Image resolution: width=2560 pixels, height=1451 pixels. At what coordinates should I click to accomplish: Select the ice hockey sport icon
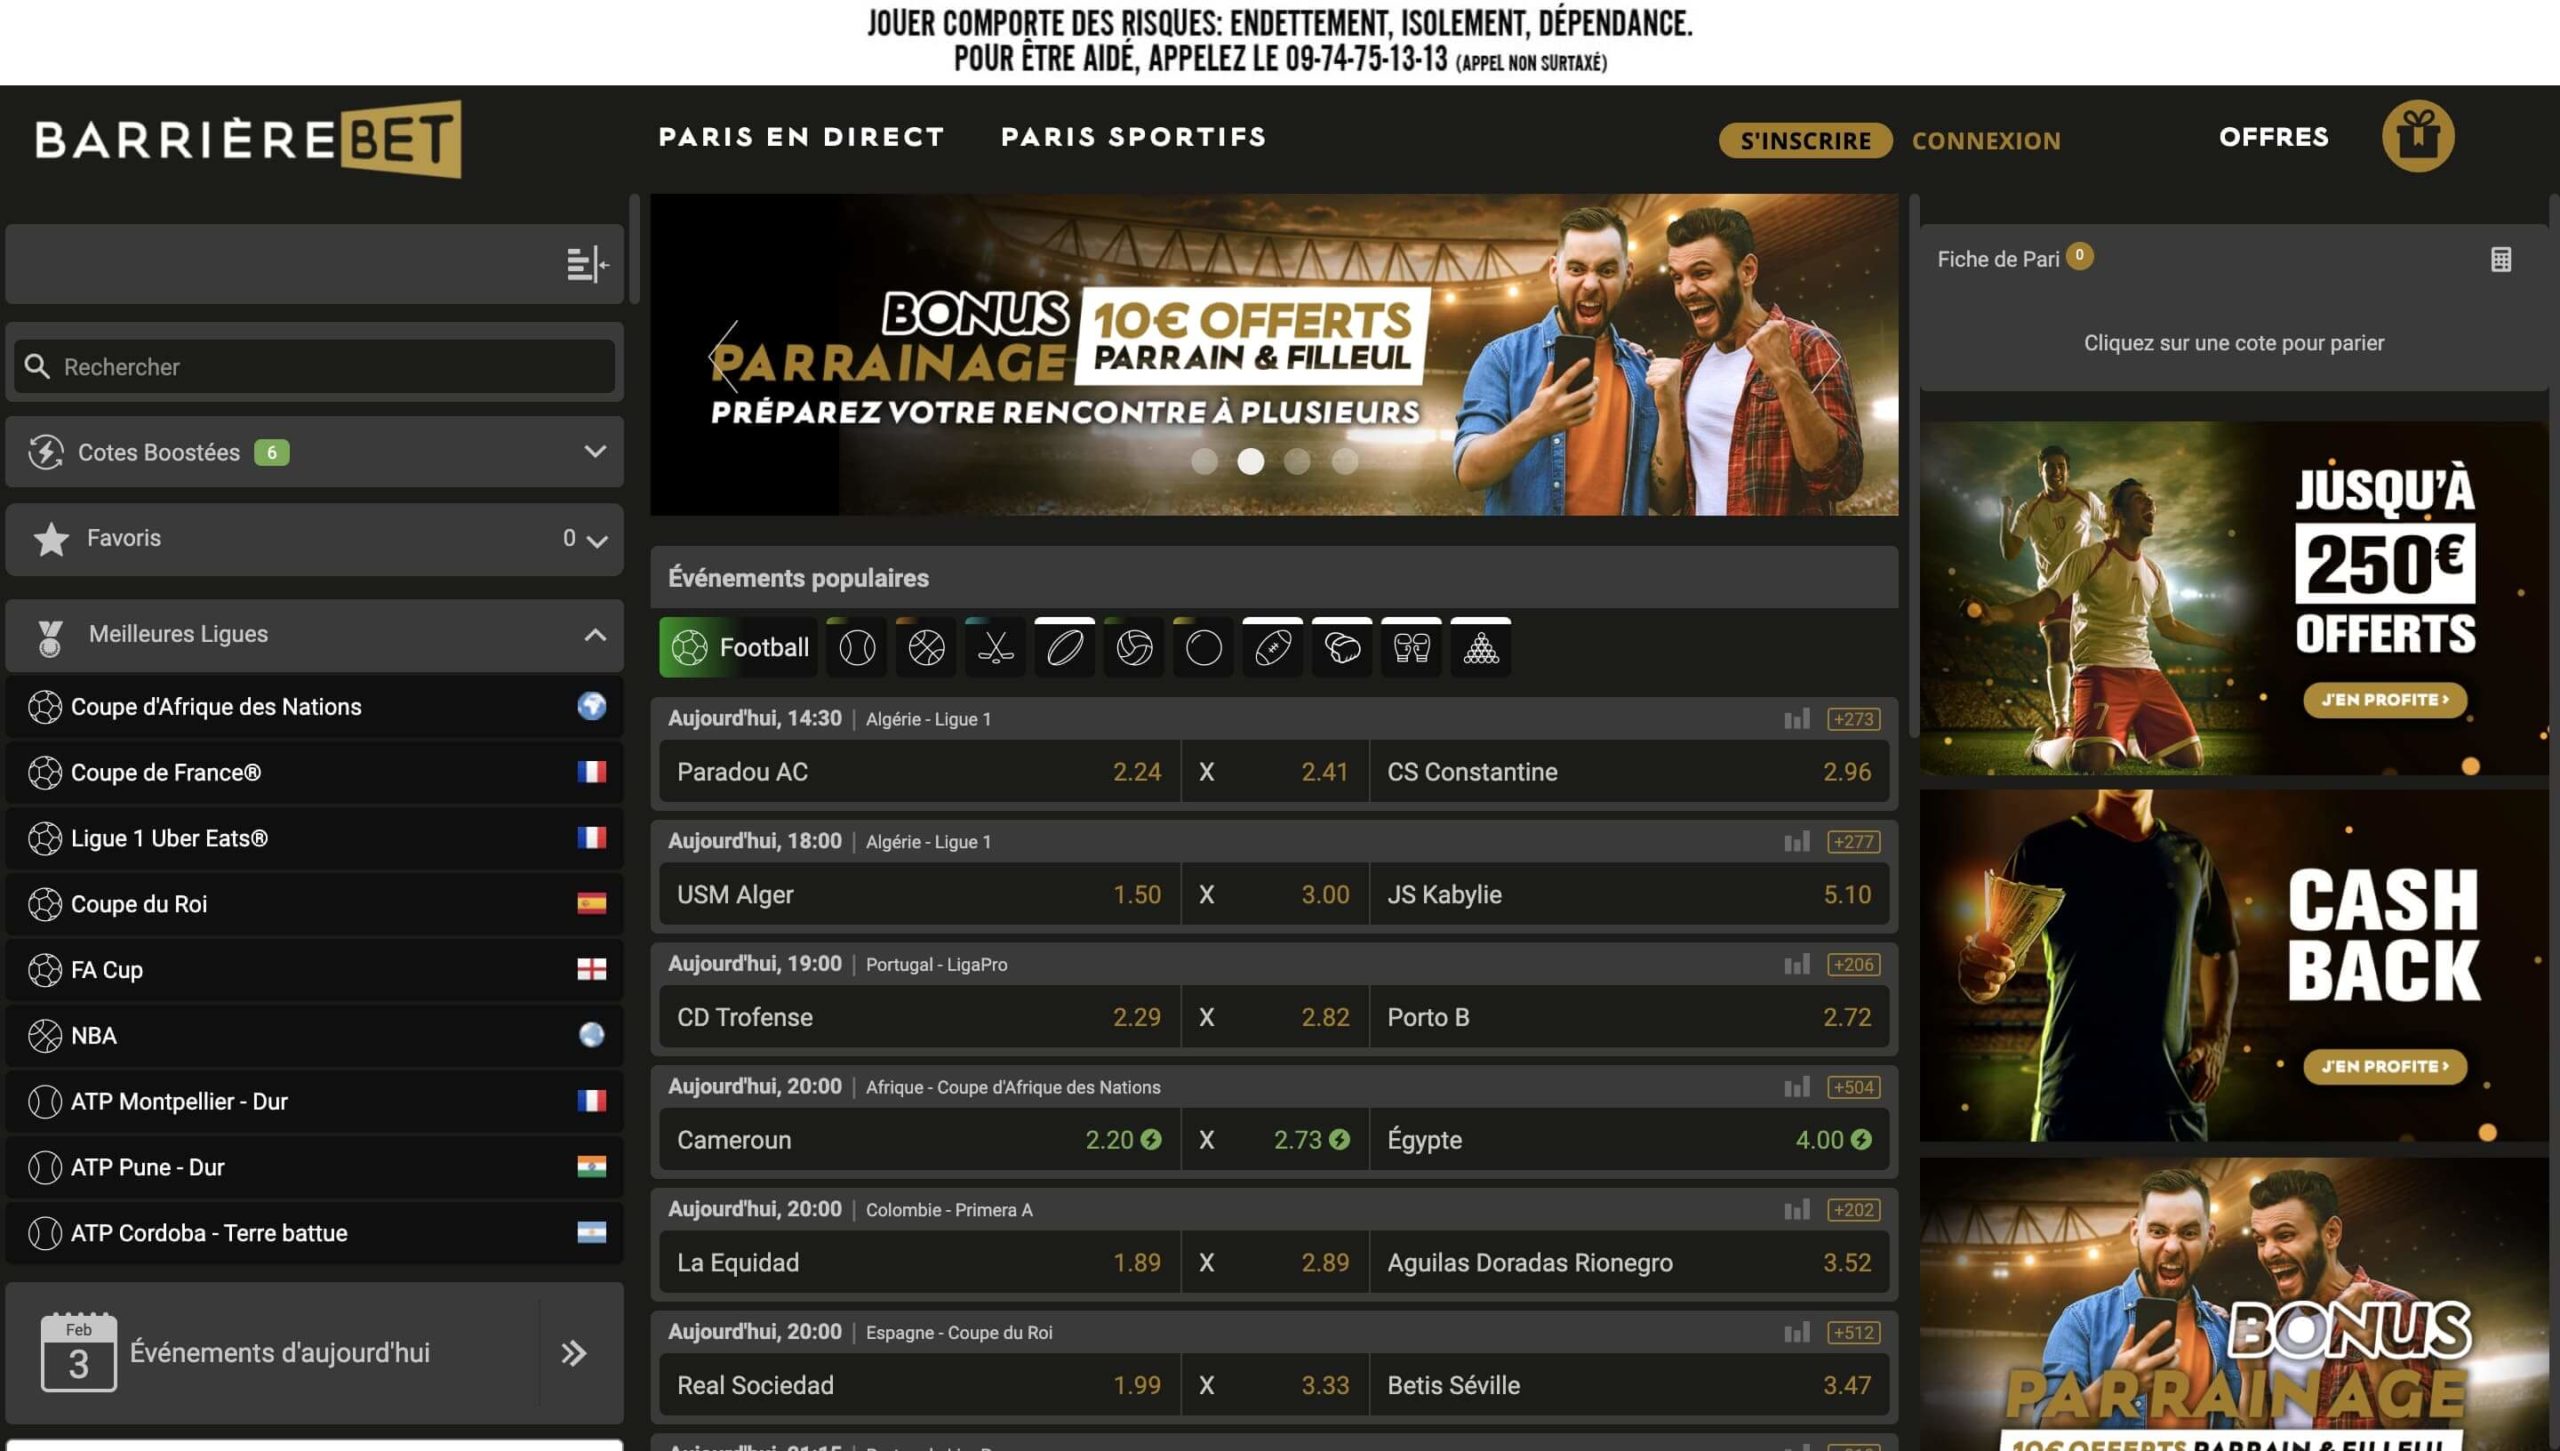coord(995,648)
